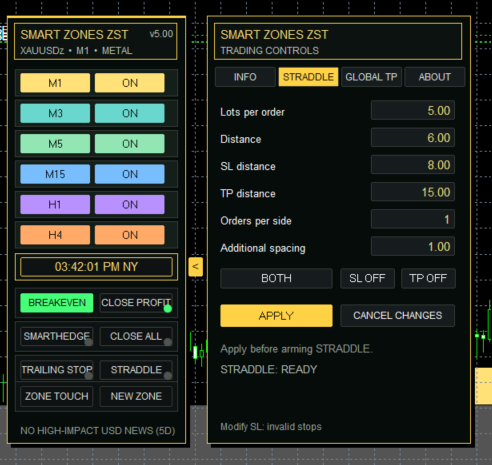The height and width of the screenshot is (465, 492).
Task: Toggle the TP OFF button
Action: (x=428, y=278)
